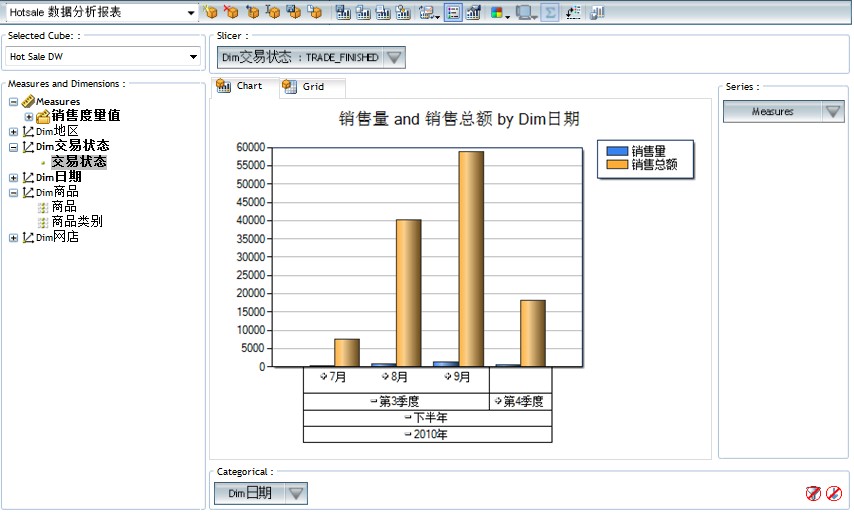Viewport: 854px width, 515px height.
Task: Click the blue 销售量 legend swatch
Action: click(617, 151)
